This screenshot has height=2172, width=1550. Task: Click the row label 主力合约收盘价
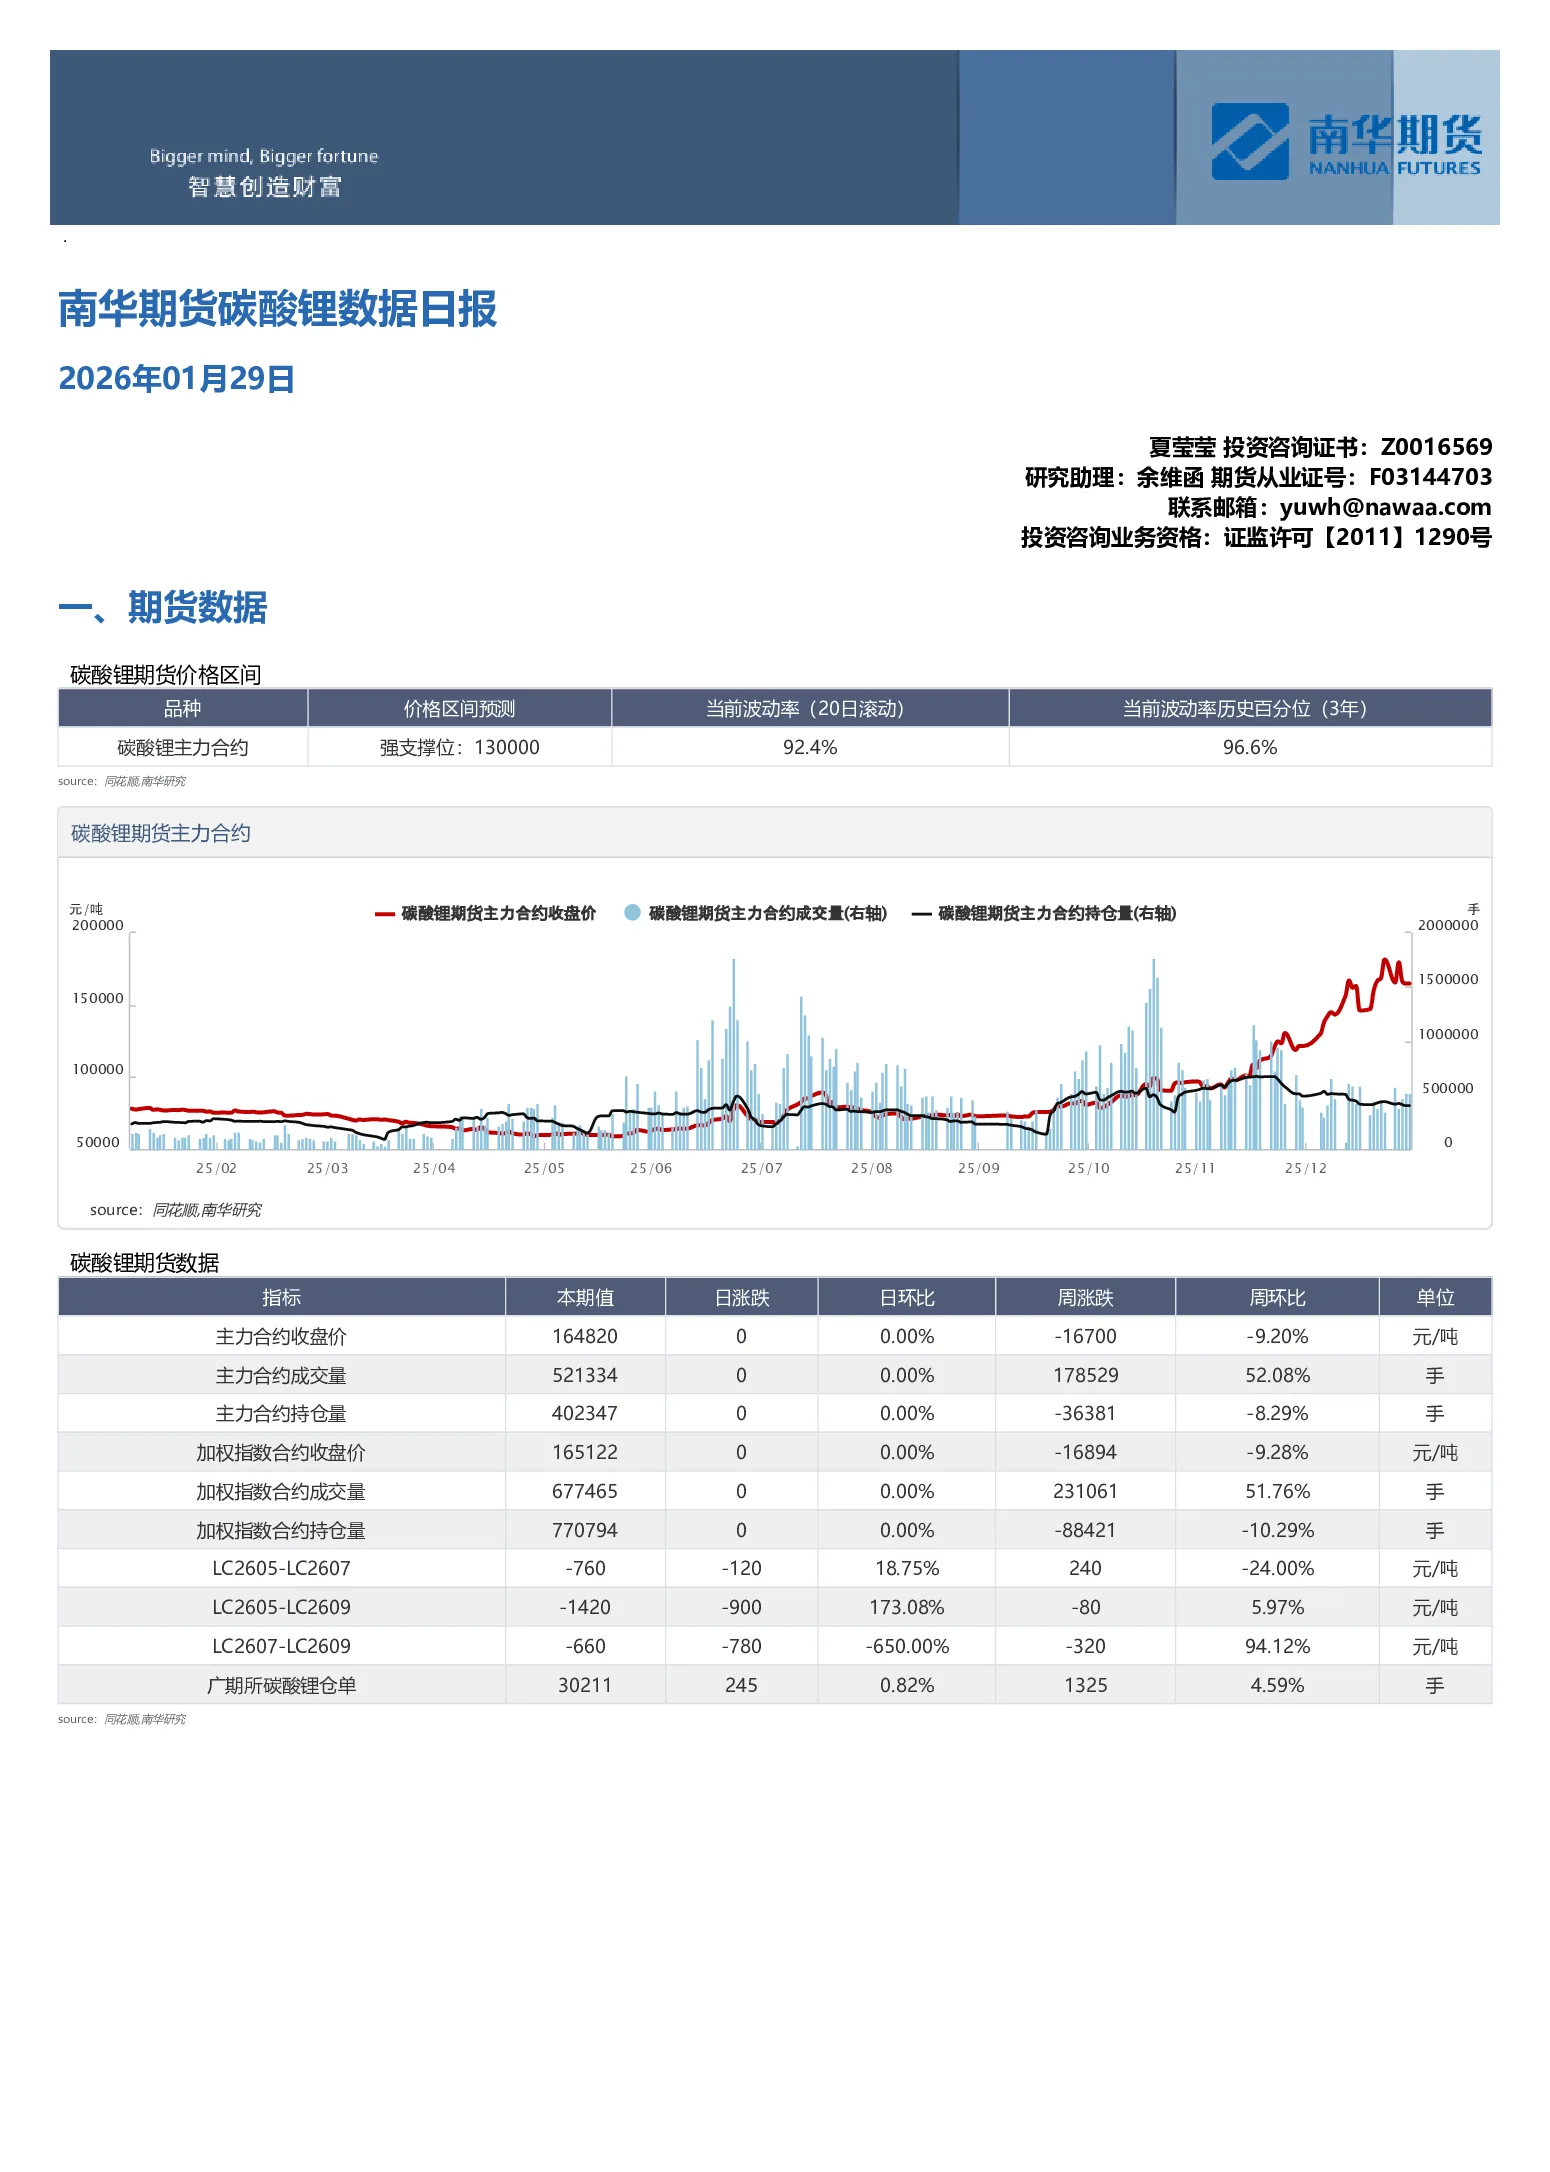click(x=282, y=1337)
